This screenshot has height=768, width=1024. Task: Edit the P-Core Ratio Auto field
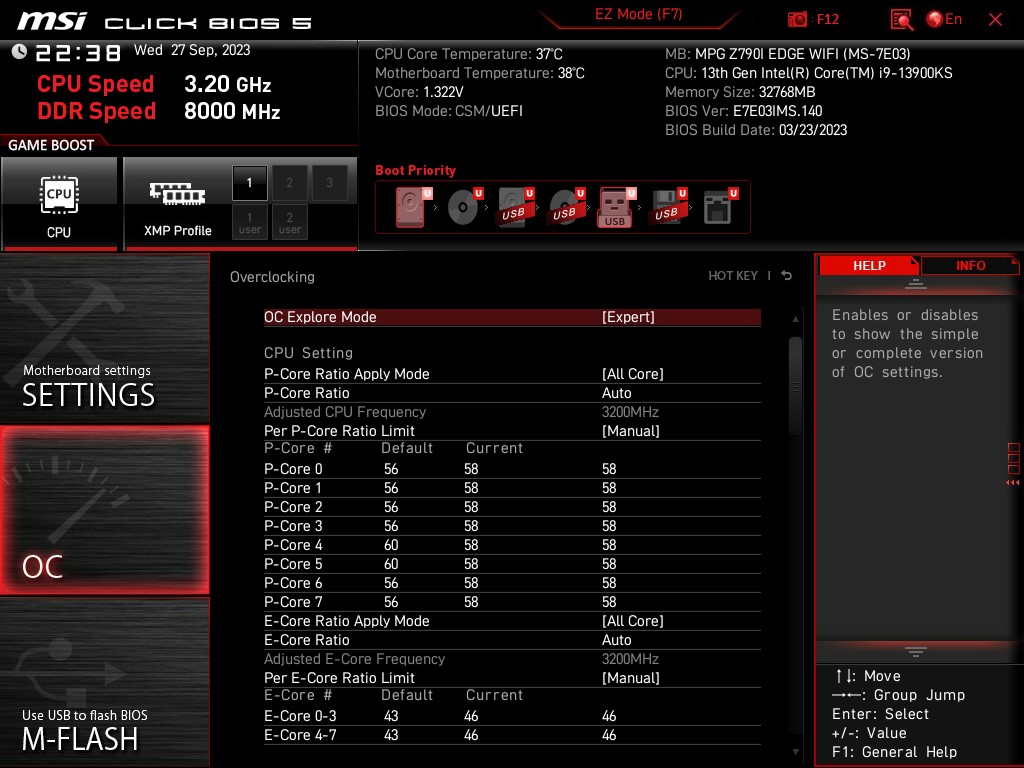[616, 393]
